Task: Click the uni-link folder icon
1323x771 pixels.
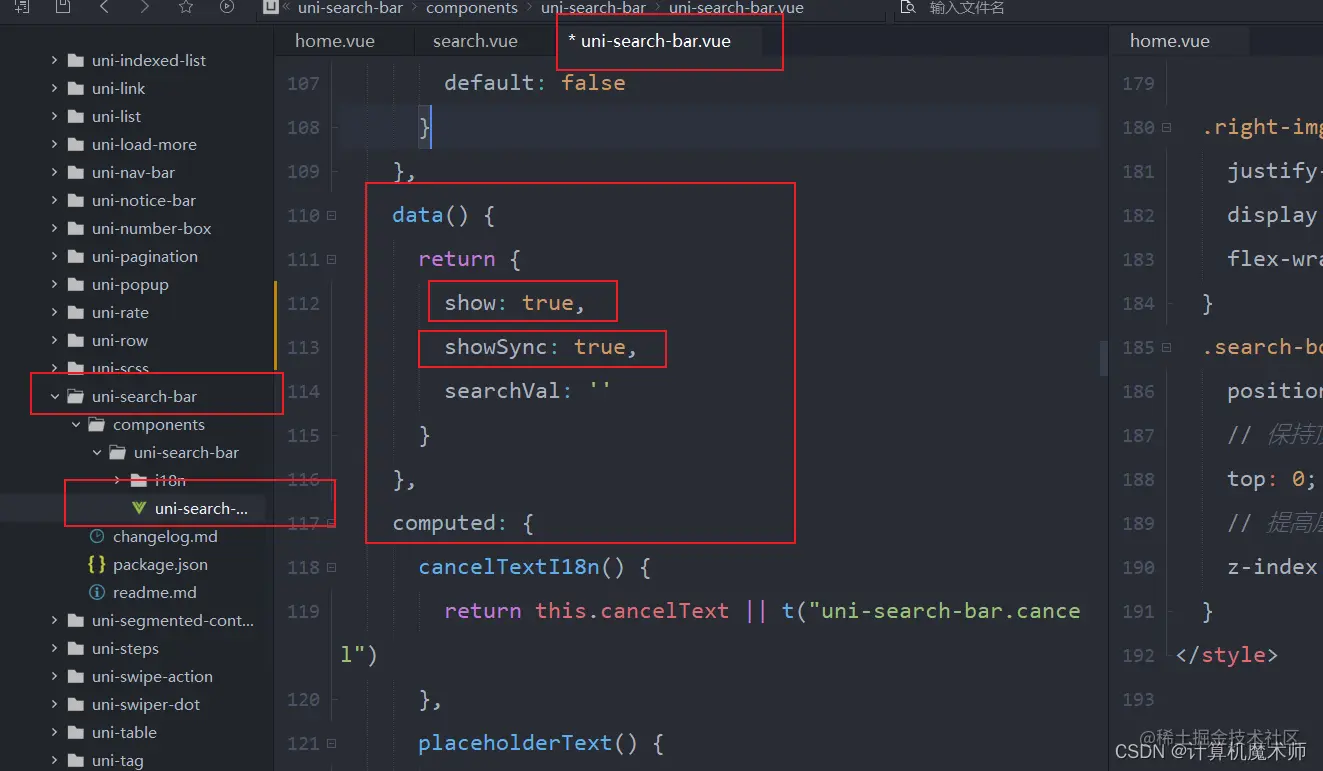Action: tap(75, 88)
